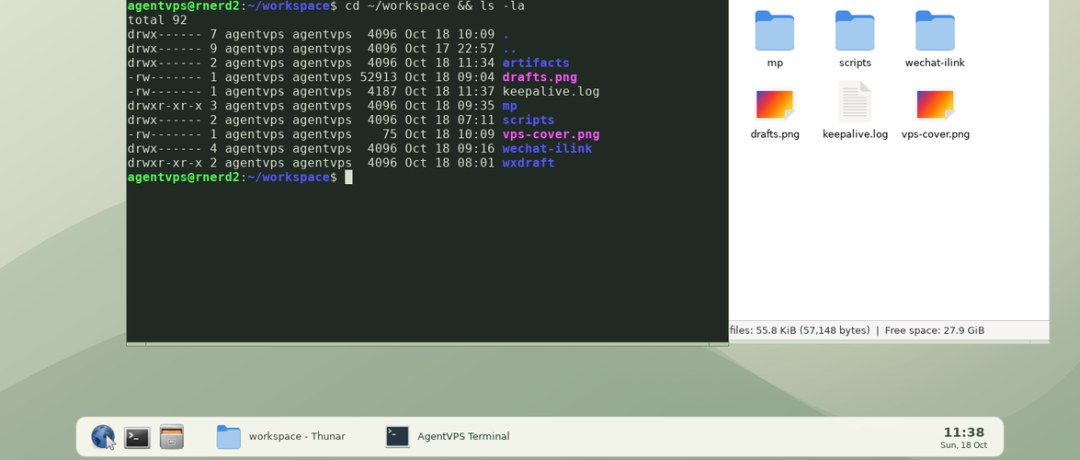Click 'Free space: 27.9 GiB' in Thunar status bar
The height and width of the screenshot is (460, 1080).
click(x=934, y=331)
